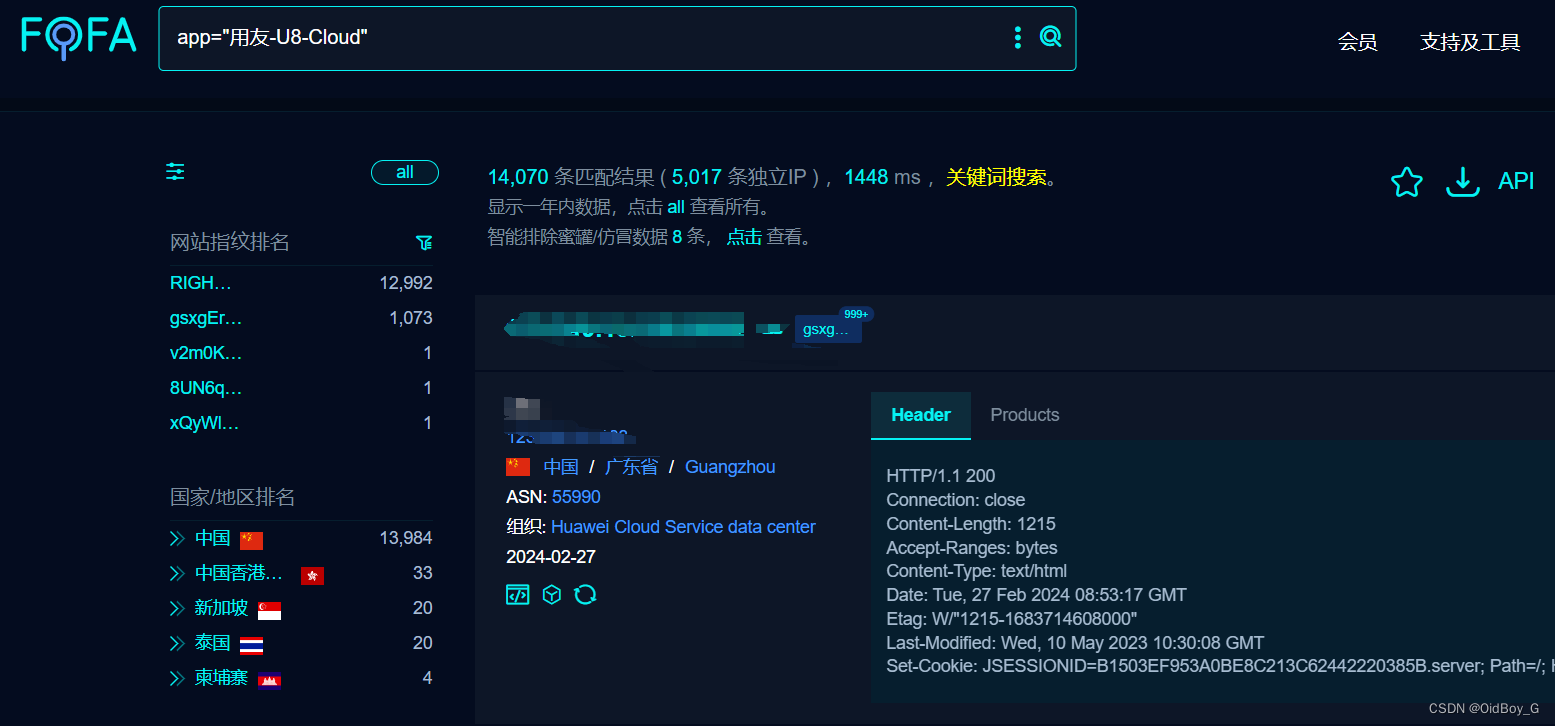1555x726 pixels.
Task: Click the 中国香港… ranking label
Action: coord(239,573)
